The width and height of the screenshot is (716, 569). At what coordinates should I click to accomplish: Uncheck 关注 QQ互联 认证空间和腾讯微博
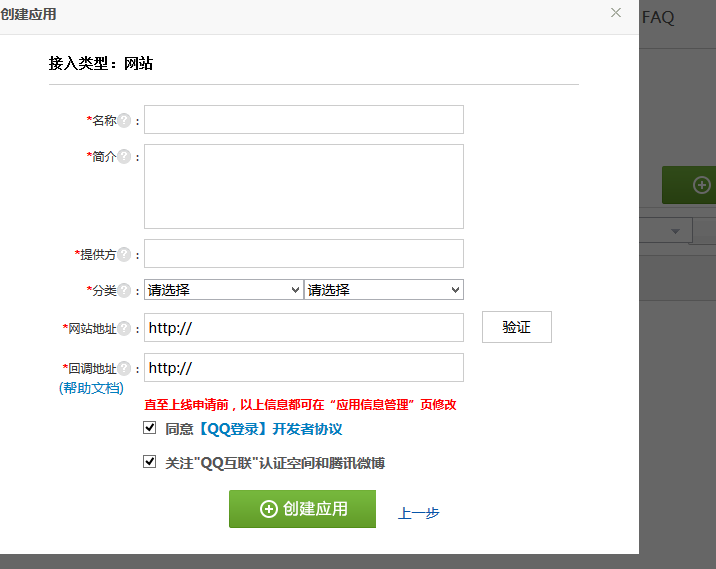[x=149, y=462]
